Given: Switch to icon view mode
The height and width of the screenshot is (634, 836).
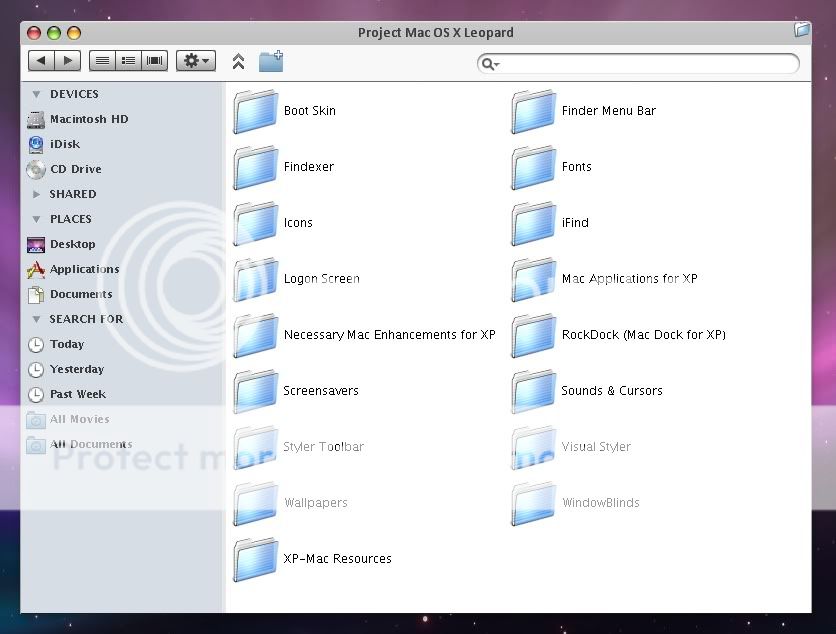Looking at the screenshot, I should 102,61.
